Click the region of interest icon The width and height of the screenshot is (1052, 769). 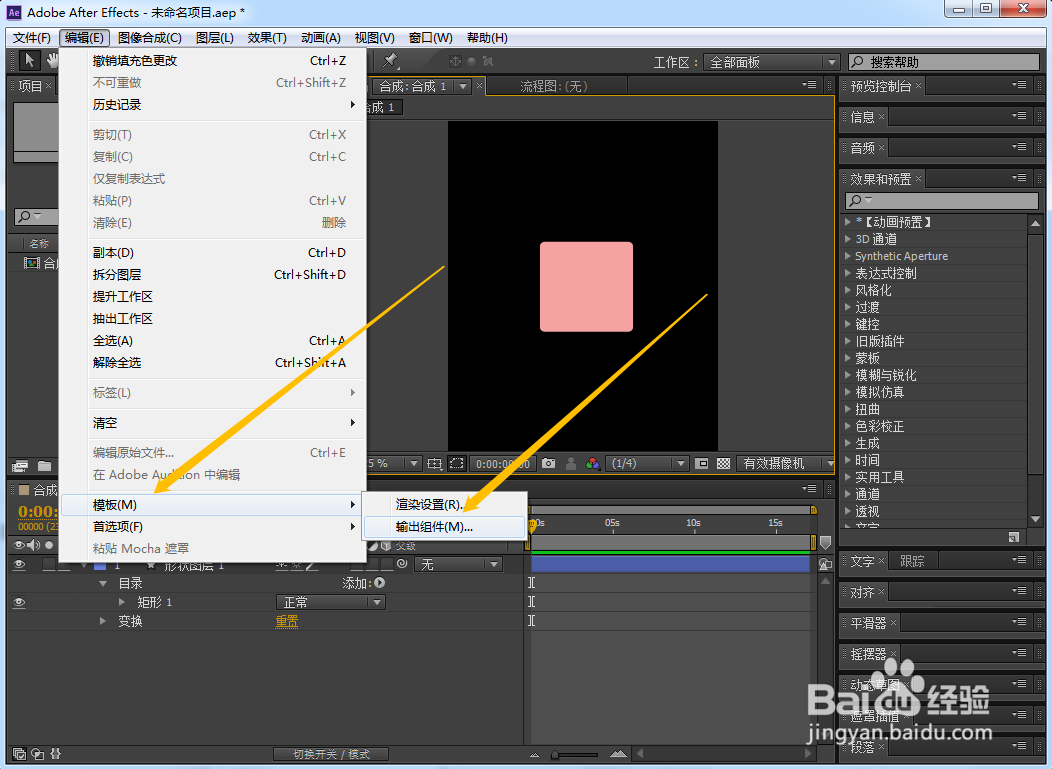coord(456,464)
